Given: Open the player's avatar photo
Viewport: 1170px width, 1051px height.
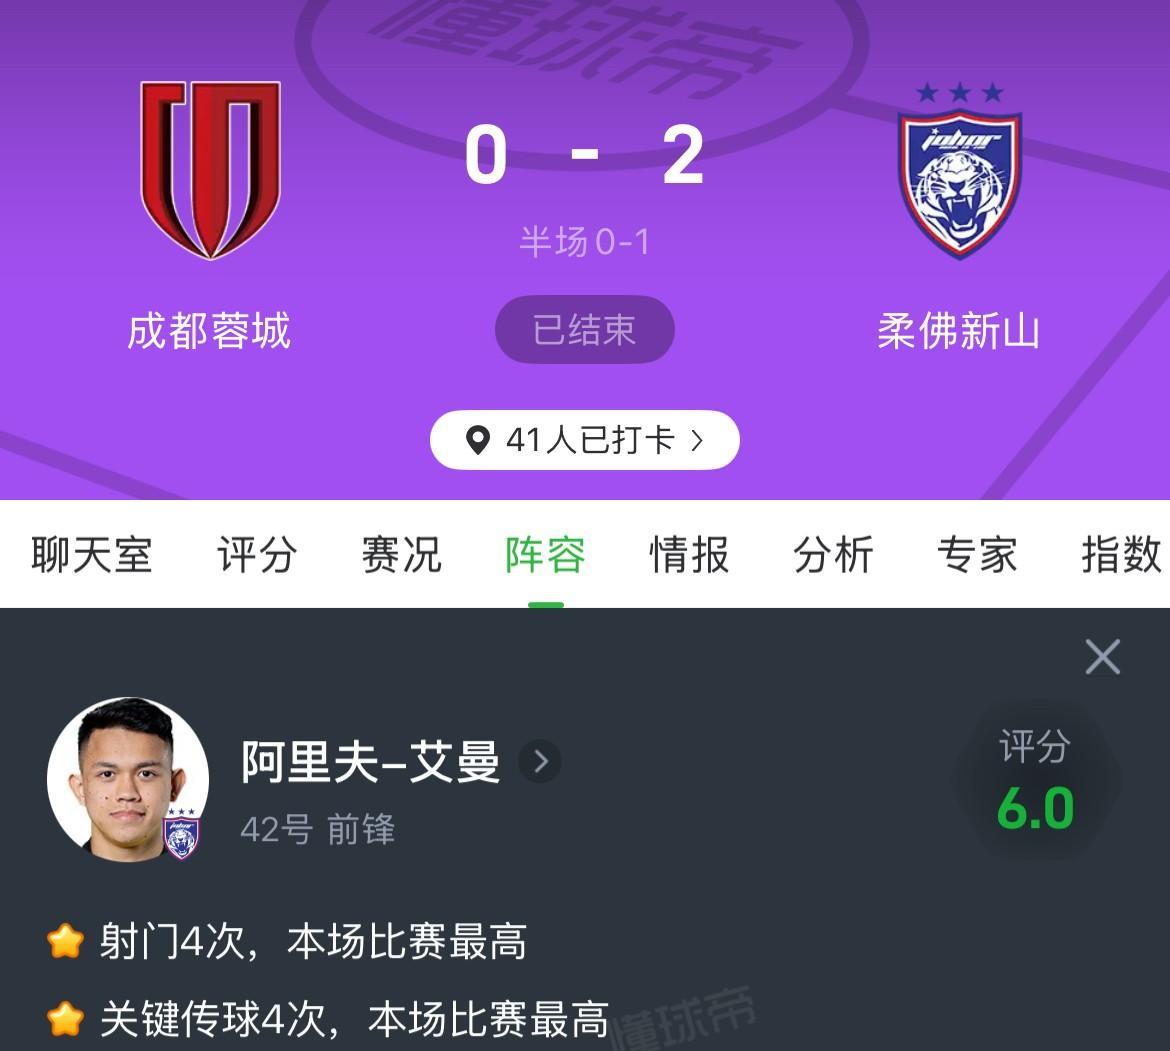Looking at the screenshot, I should tap(128, 779).
